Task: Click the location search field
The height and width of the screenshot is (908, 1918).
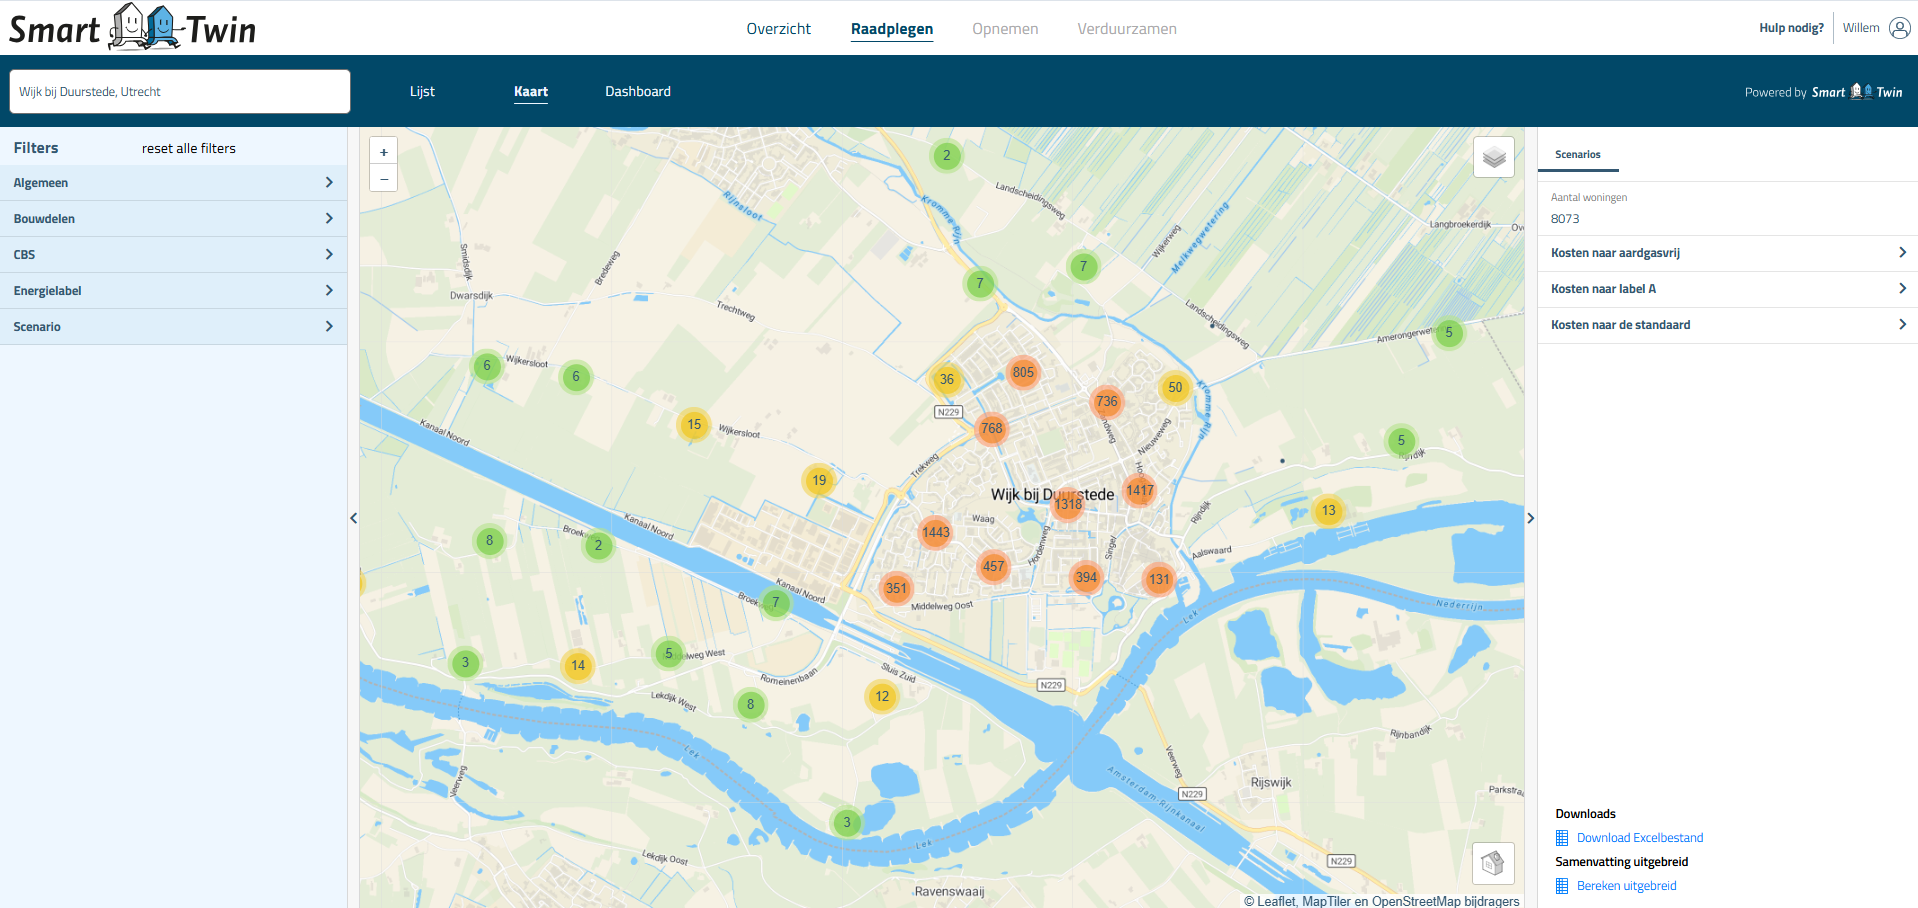Action: point(180,92)
